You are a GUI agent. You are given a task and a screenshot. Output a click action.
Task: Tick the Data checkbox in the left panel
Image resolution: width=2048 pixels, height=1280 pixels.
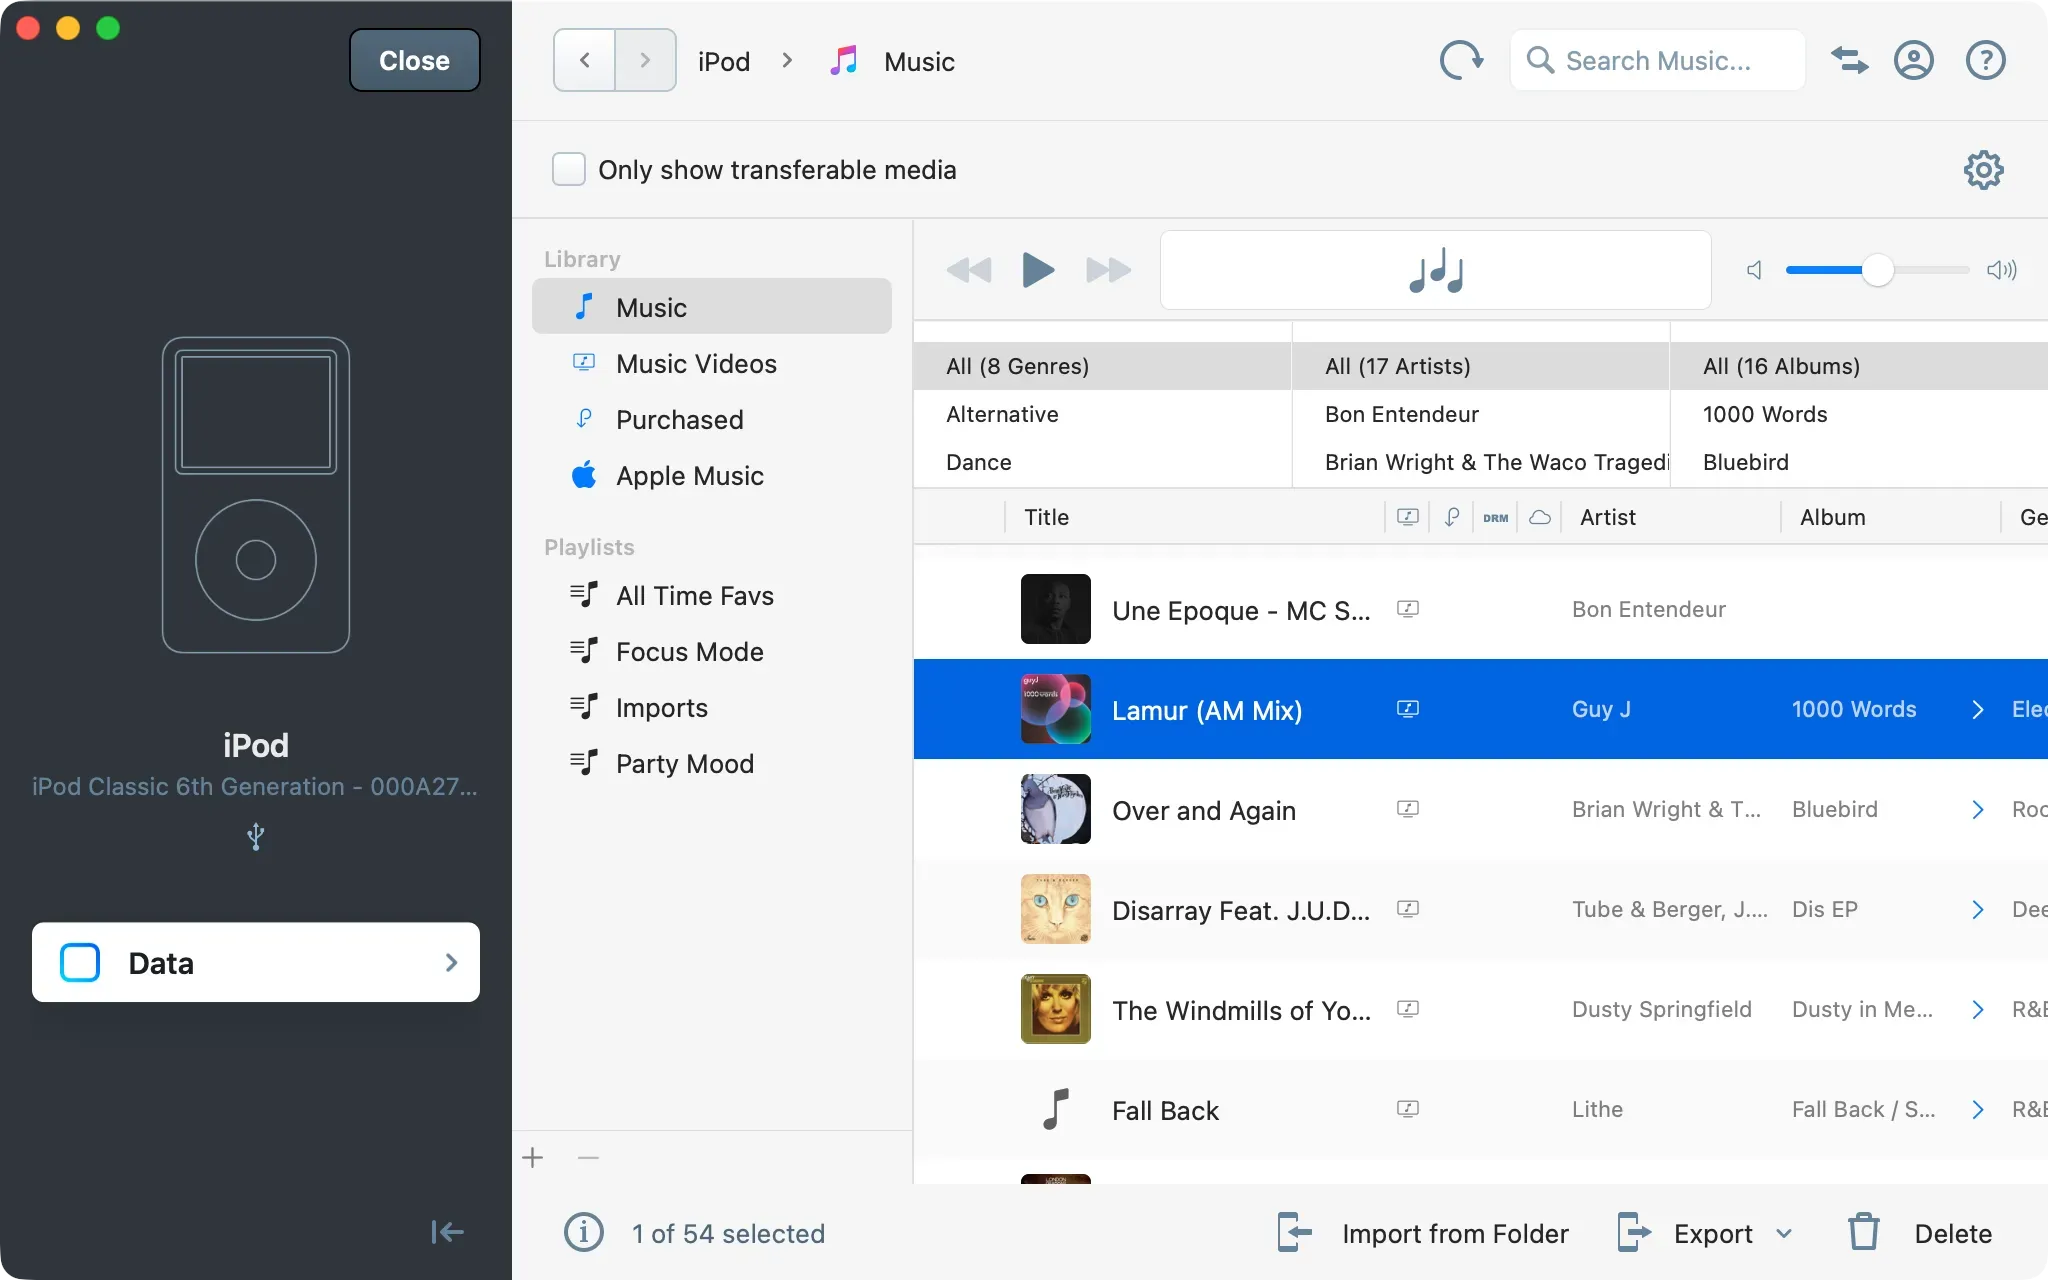click(80, 962)
